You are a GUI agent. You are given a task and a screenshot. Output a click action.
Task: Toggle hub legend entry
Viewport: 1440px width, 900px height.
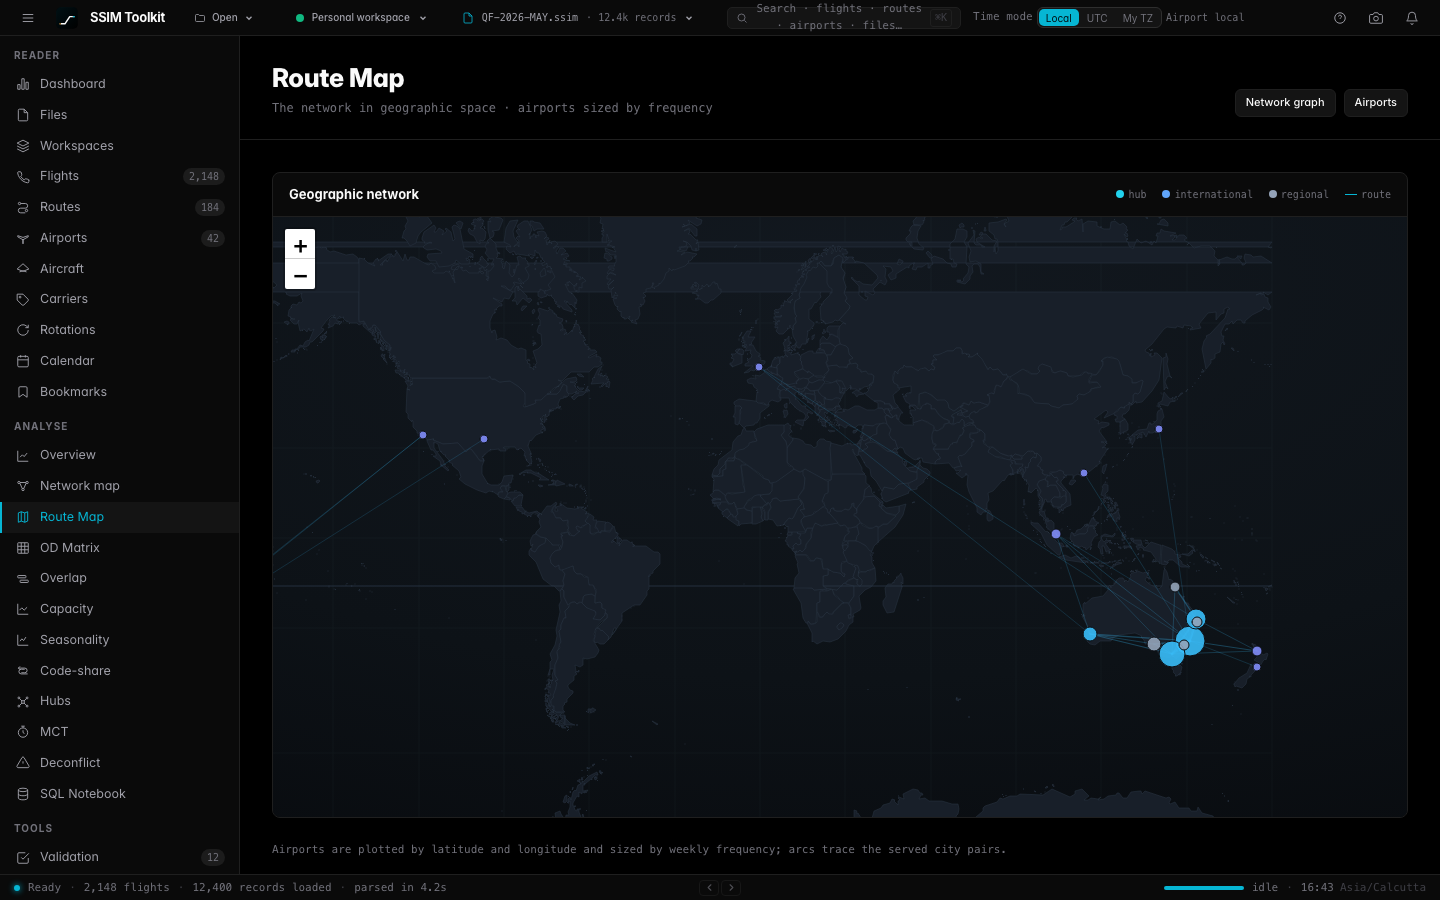(x=1131, y=195)
